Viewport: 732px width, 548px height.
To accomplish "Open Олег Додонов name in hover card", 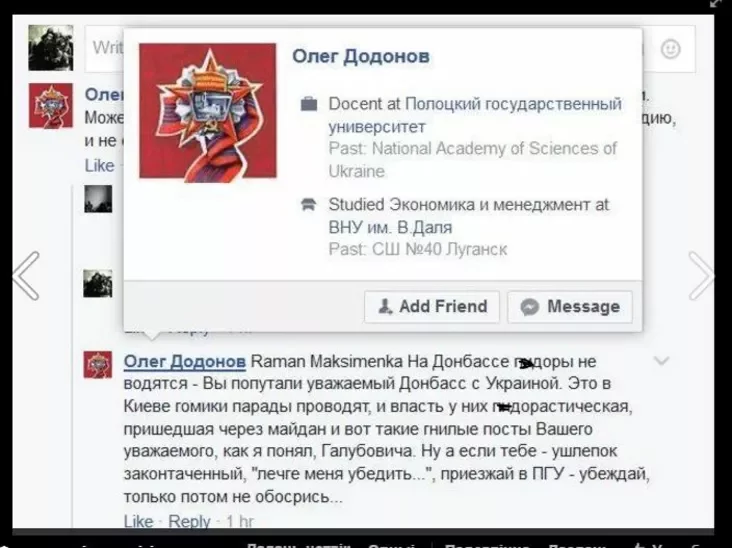I will (x=361, y=56).
